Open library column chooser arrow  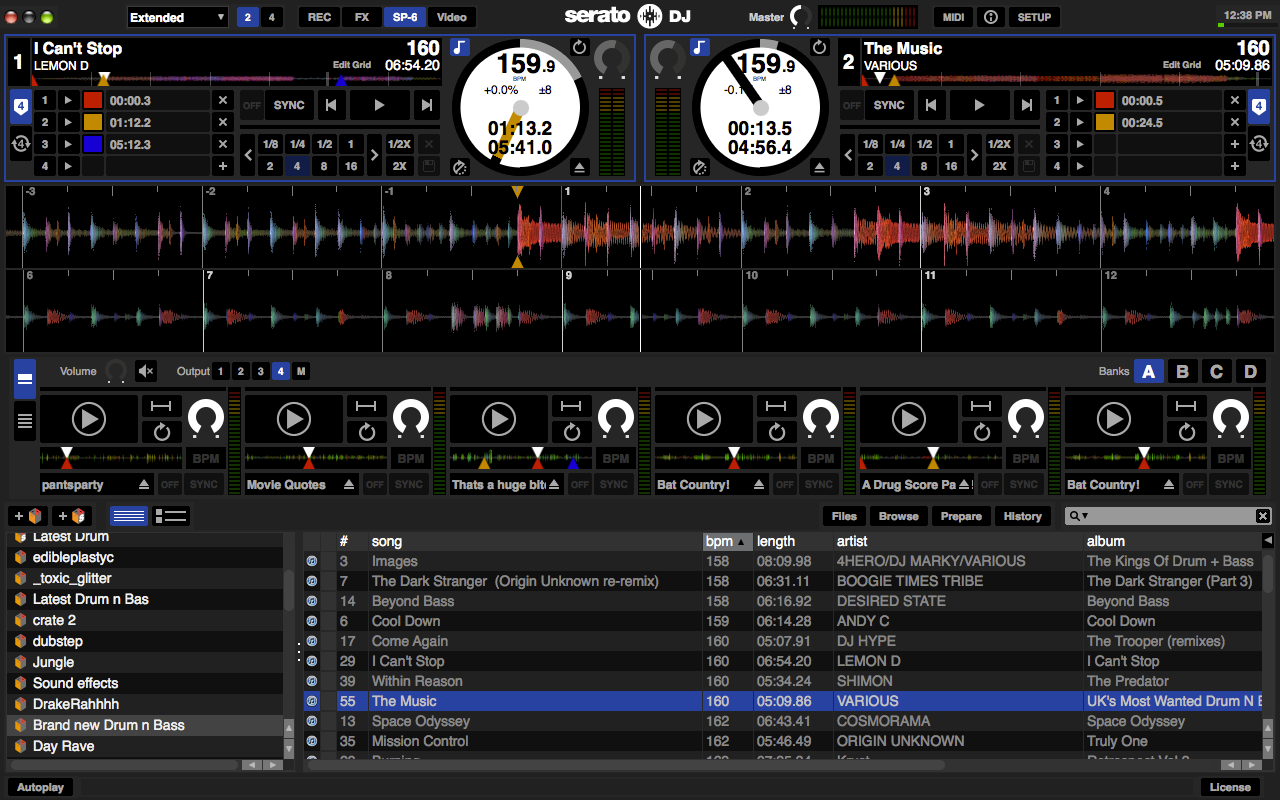tap(1268, 541)
